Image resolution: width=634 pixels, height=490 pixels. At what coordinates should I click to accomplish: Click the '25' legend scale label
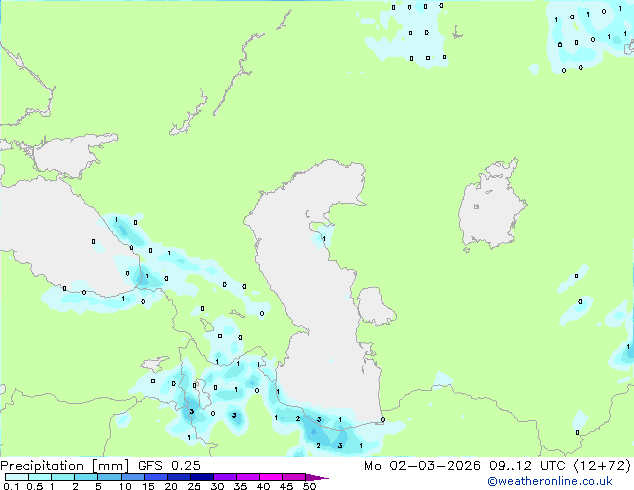tap(194, 486)
